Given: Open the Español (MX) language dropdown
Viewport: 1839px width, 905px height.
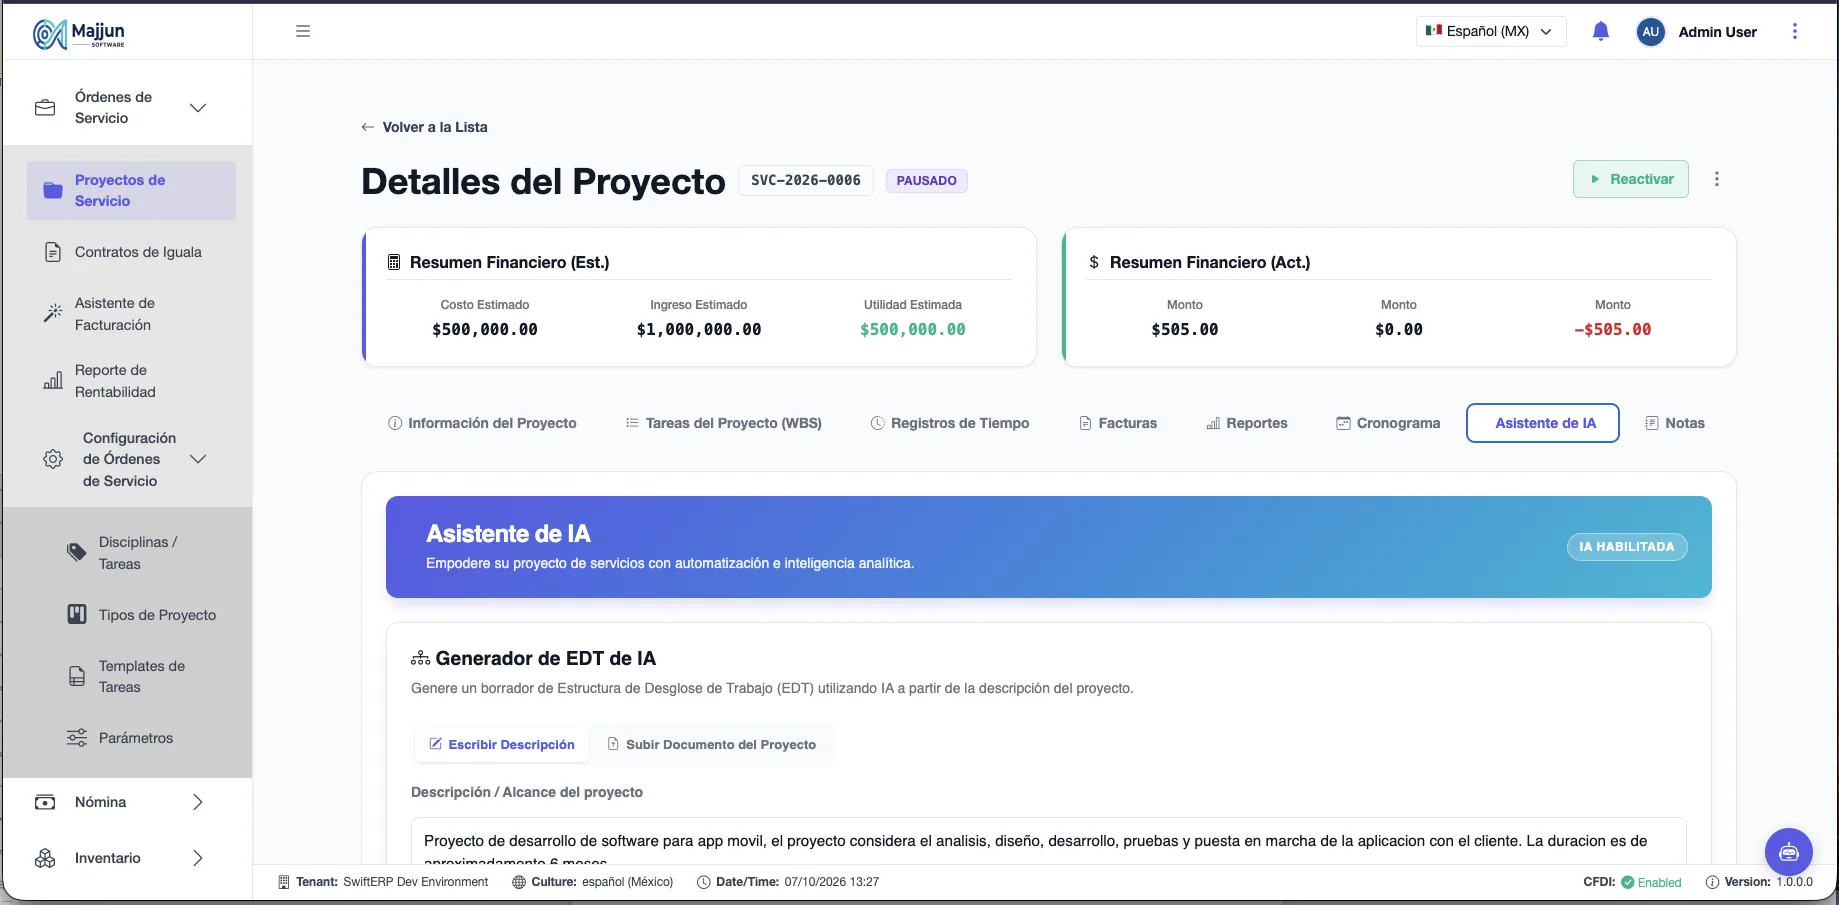Looking at the screenshot, I should tap(1490, 31).
